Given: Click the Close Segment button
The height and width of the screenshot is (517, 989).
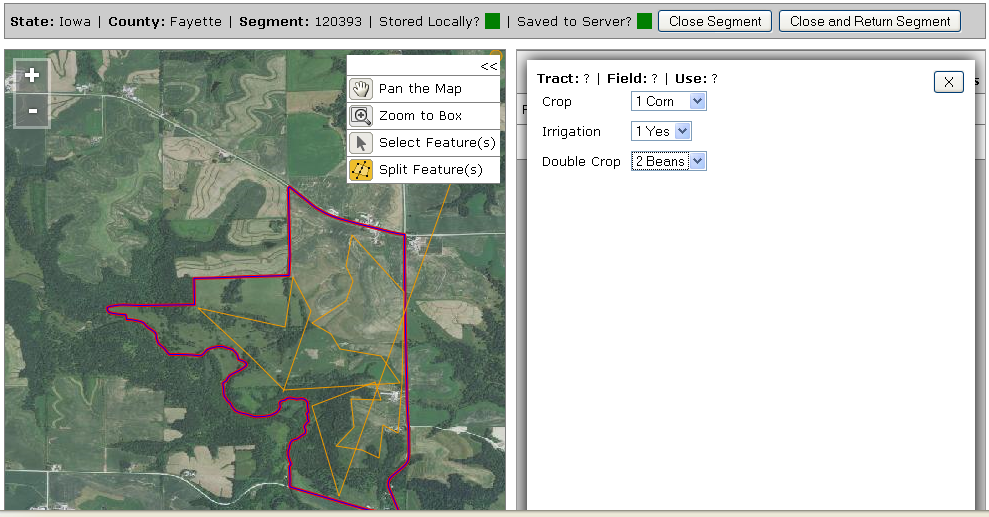Looking at the screenshot, I should (x=715, y=21).
